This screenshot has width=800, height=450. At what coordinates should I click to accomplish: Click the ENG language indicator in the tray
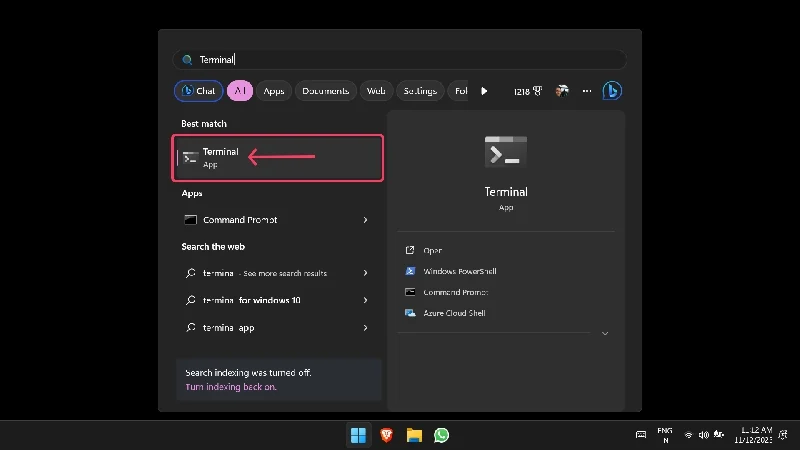pos(665,435)
